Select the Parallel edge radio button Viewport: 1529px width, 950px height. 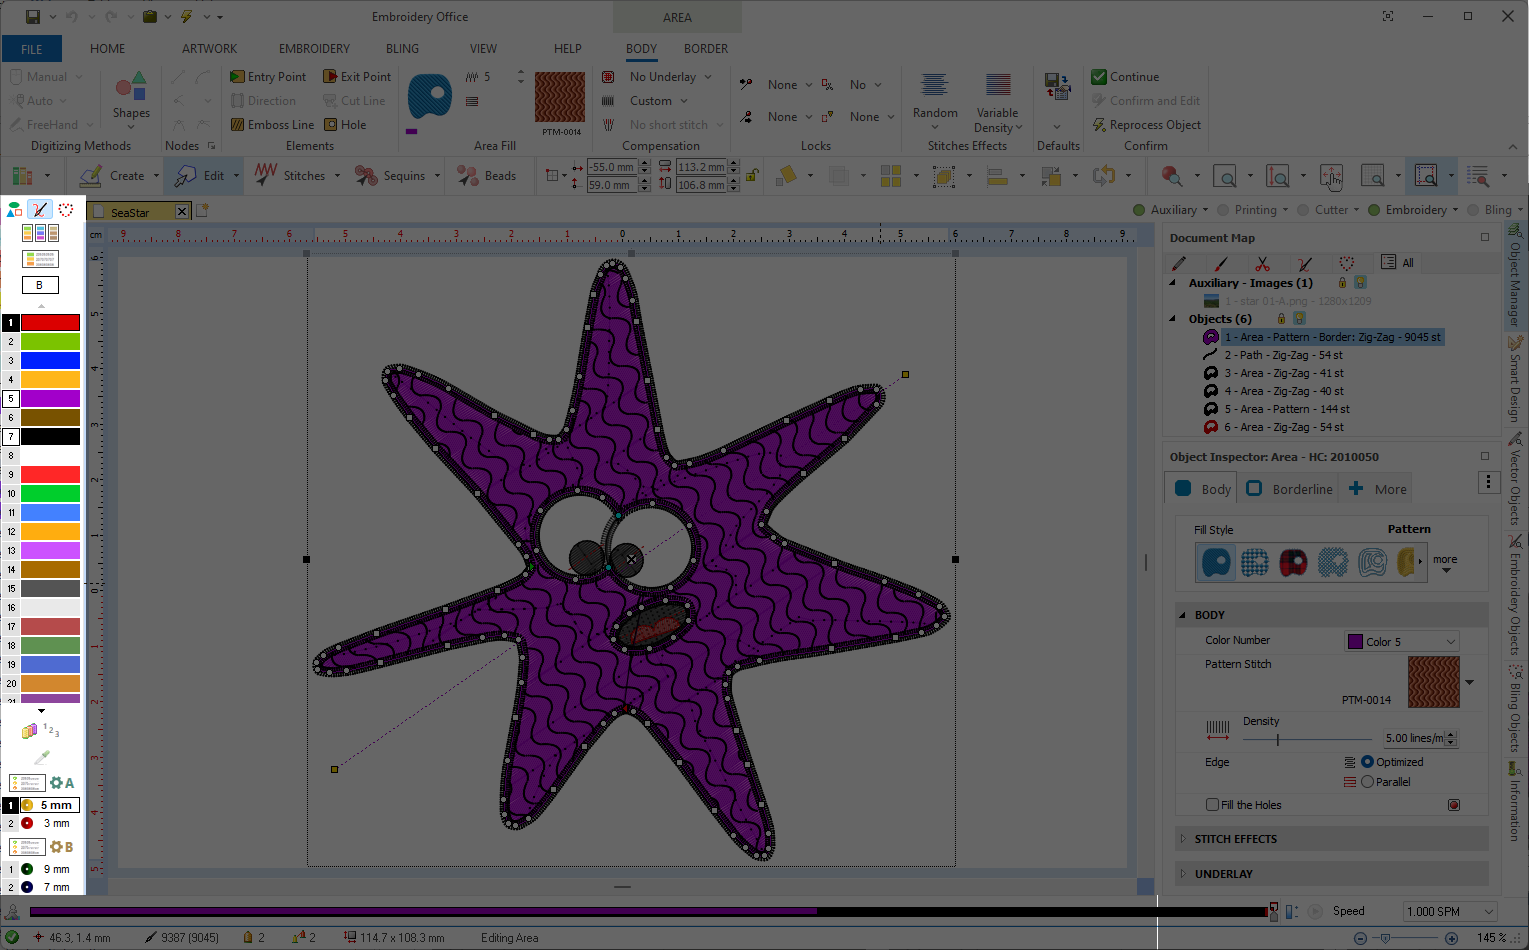coord(1367,782)
